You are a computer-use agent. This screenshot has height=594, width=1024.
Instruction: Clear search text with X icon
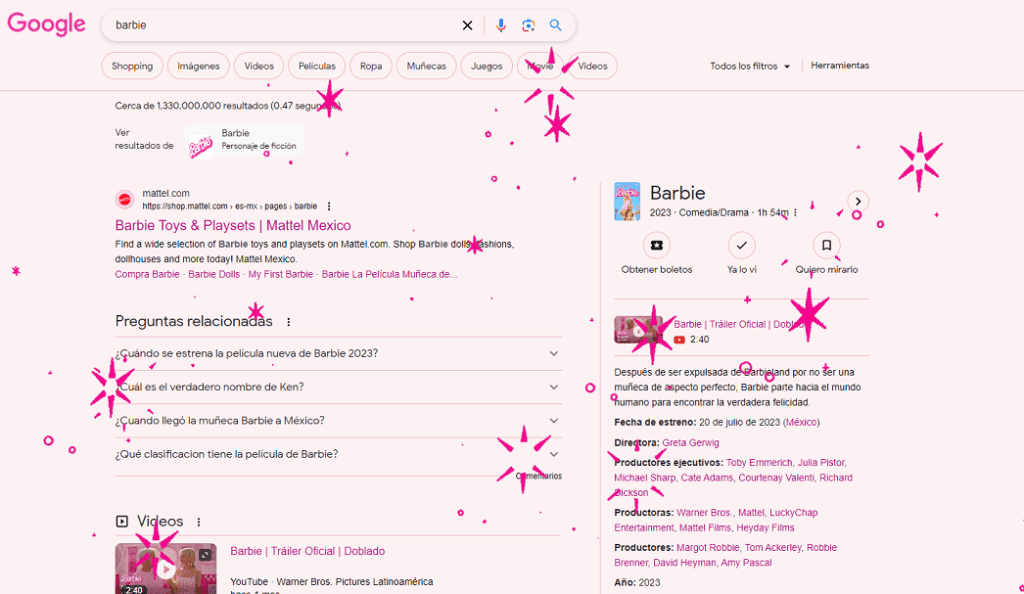coord(467,25)
